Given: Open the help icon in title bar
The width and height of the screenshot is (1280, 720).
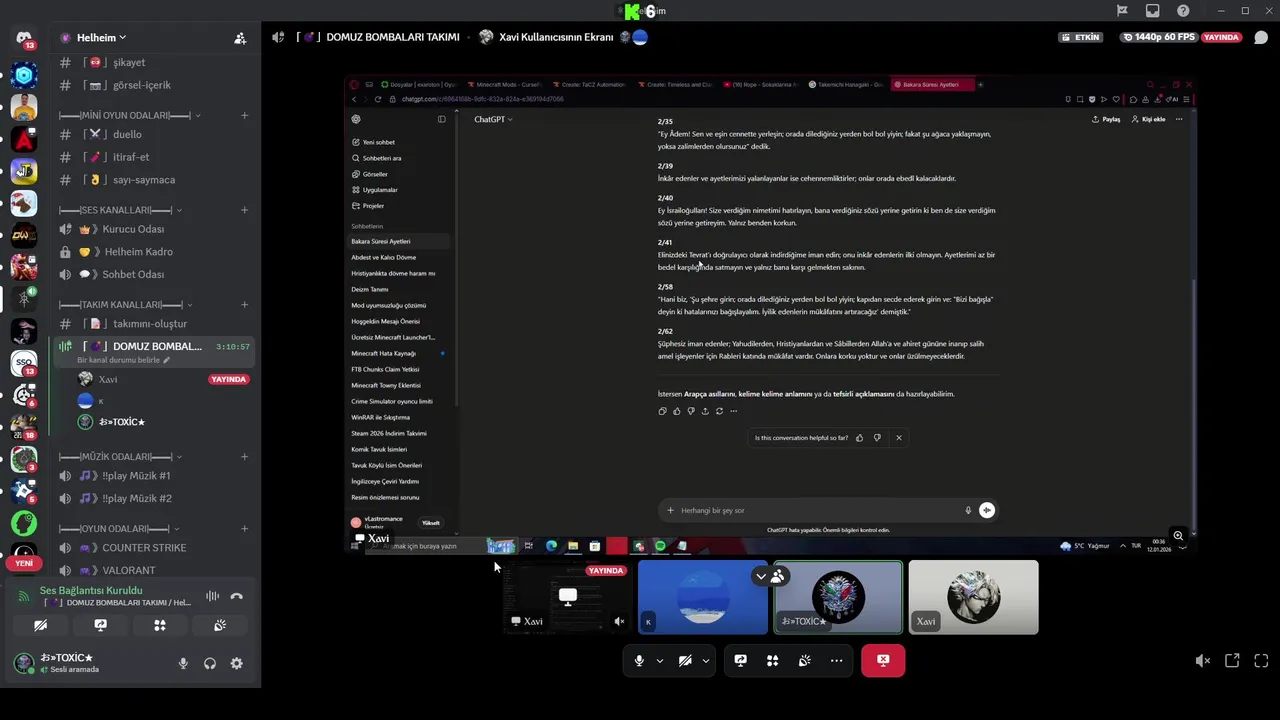Looking at the screenshot, I should [x=1183, y=11].
